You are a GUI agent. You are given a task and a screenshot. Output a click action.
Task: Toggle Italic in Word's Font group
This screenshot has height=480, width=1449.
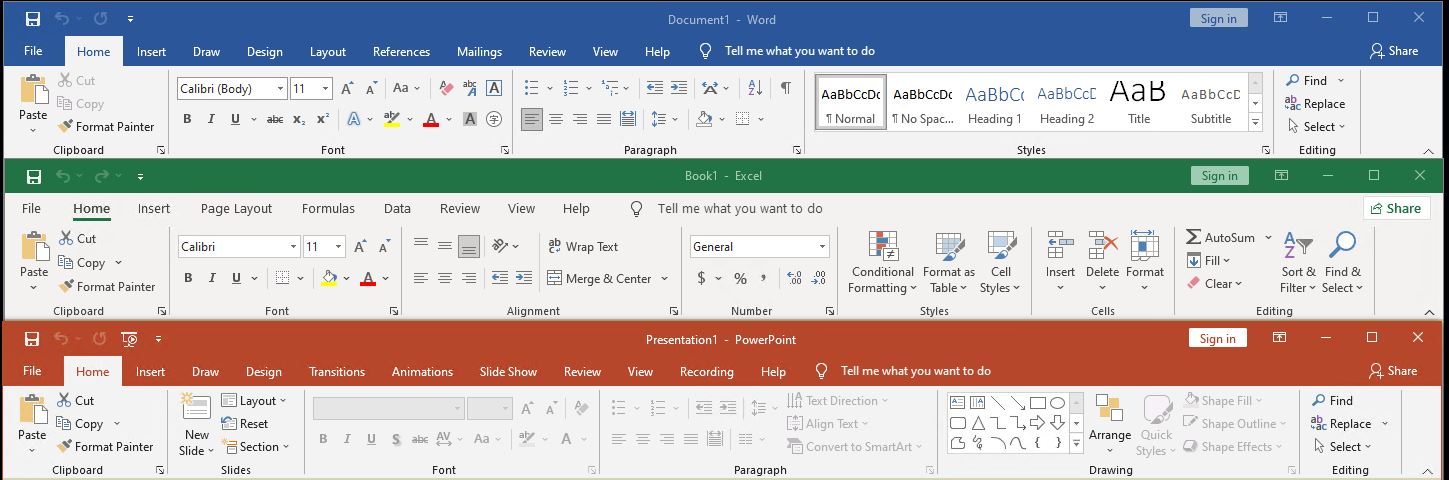(211, 119)
